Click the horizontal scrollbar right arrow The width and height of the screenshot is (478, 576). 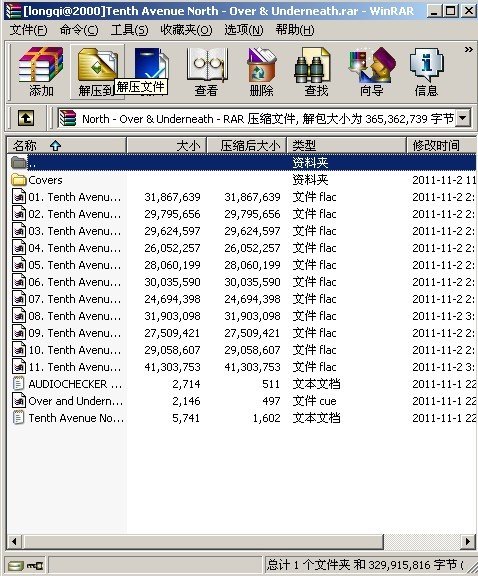click(x=468, y=541)
